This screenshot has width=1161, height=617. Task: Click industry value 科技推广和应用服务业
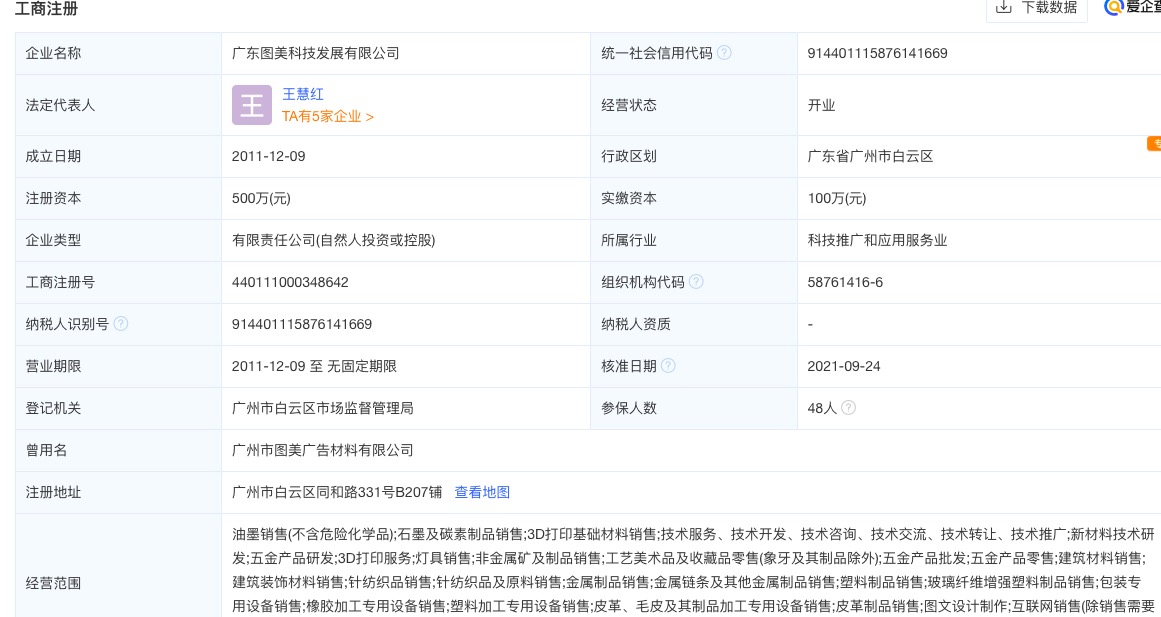point(877,240)
